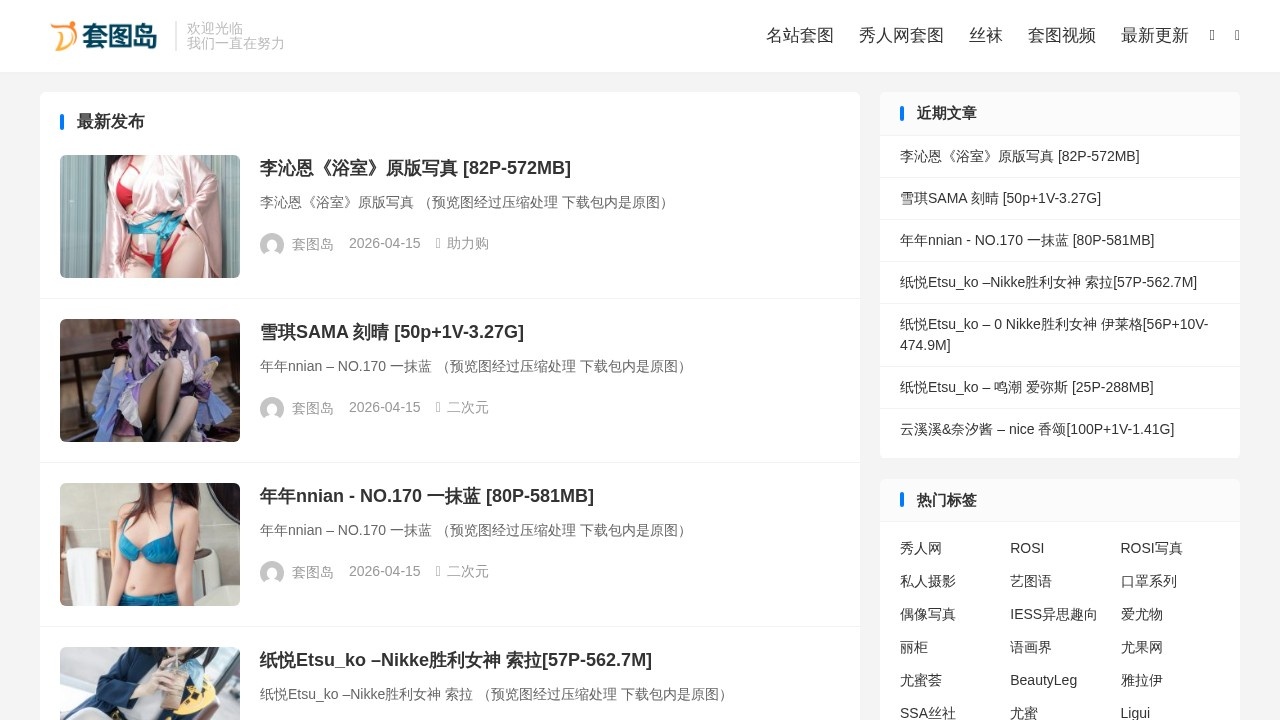Screen dimensions: 1280x720
Task: Click the author avatar beside the first post
Action: [272, 245]
